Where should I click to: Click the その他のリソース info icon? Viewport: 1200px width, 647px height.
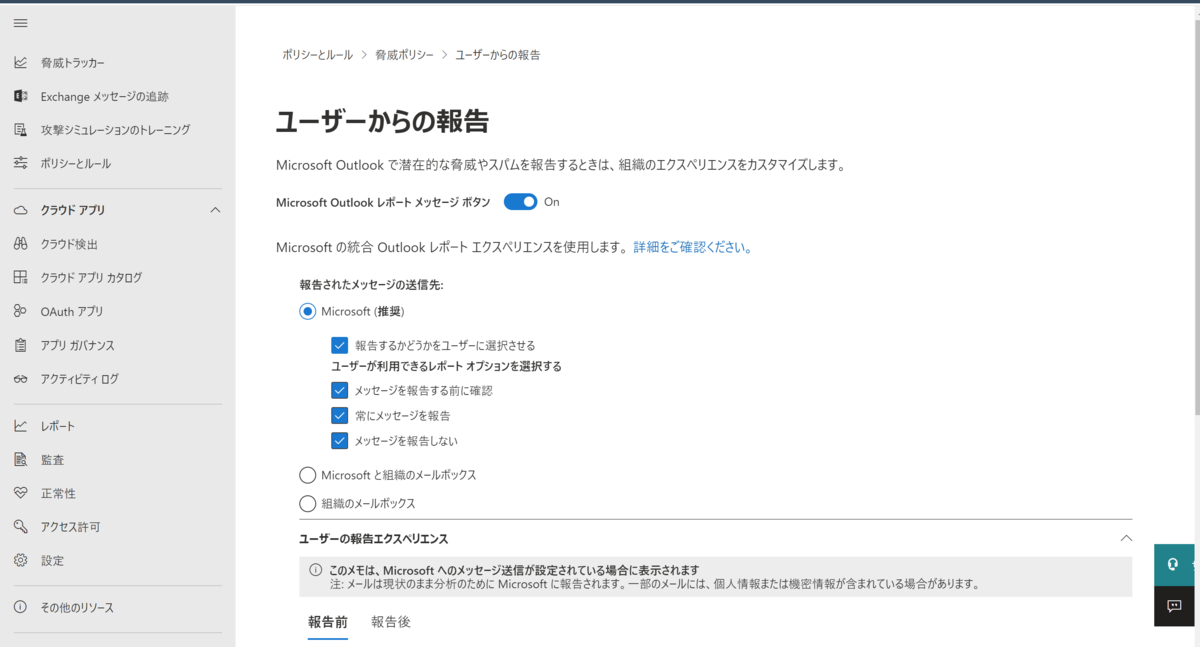(20, 607)
